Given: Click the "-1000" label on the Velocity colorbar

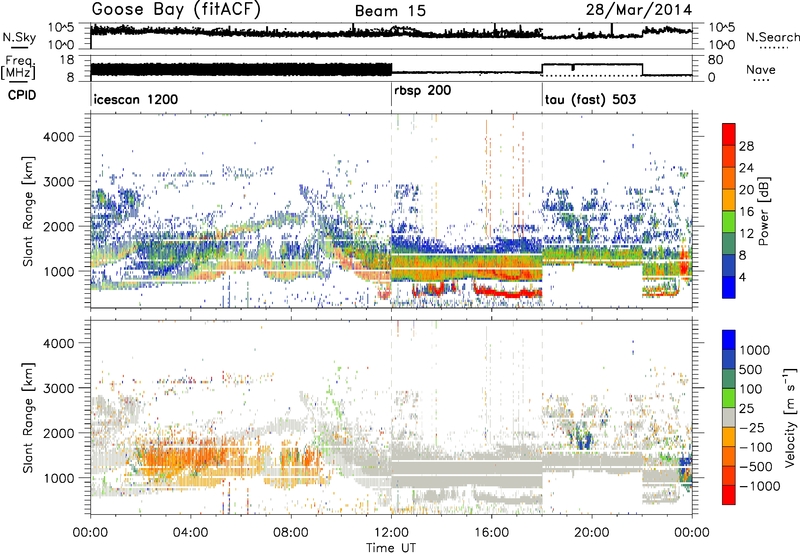Looking at the screenshot, I should 760,486.
